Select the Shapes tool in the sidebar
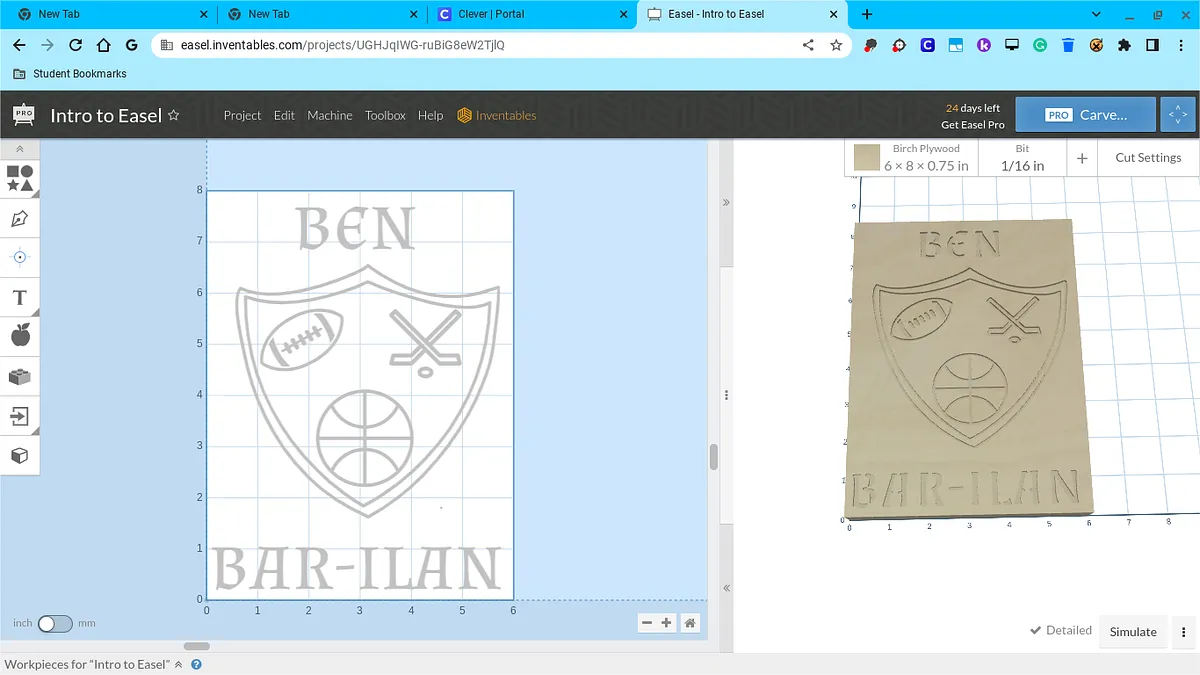The width and height of the screenshot is (1200, 675). point(20,179)
